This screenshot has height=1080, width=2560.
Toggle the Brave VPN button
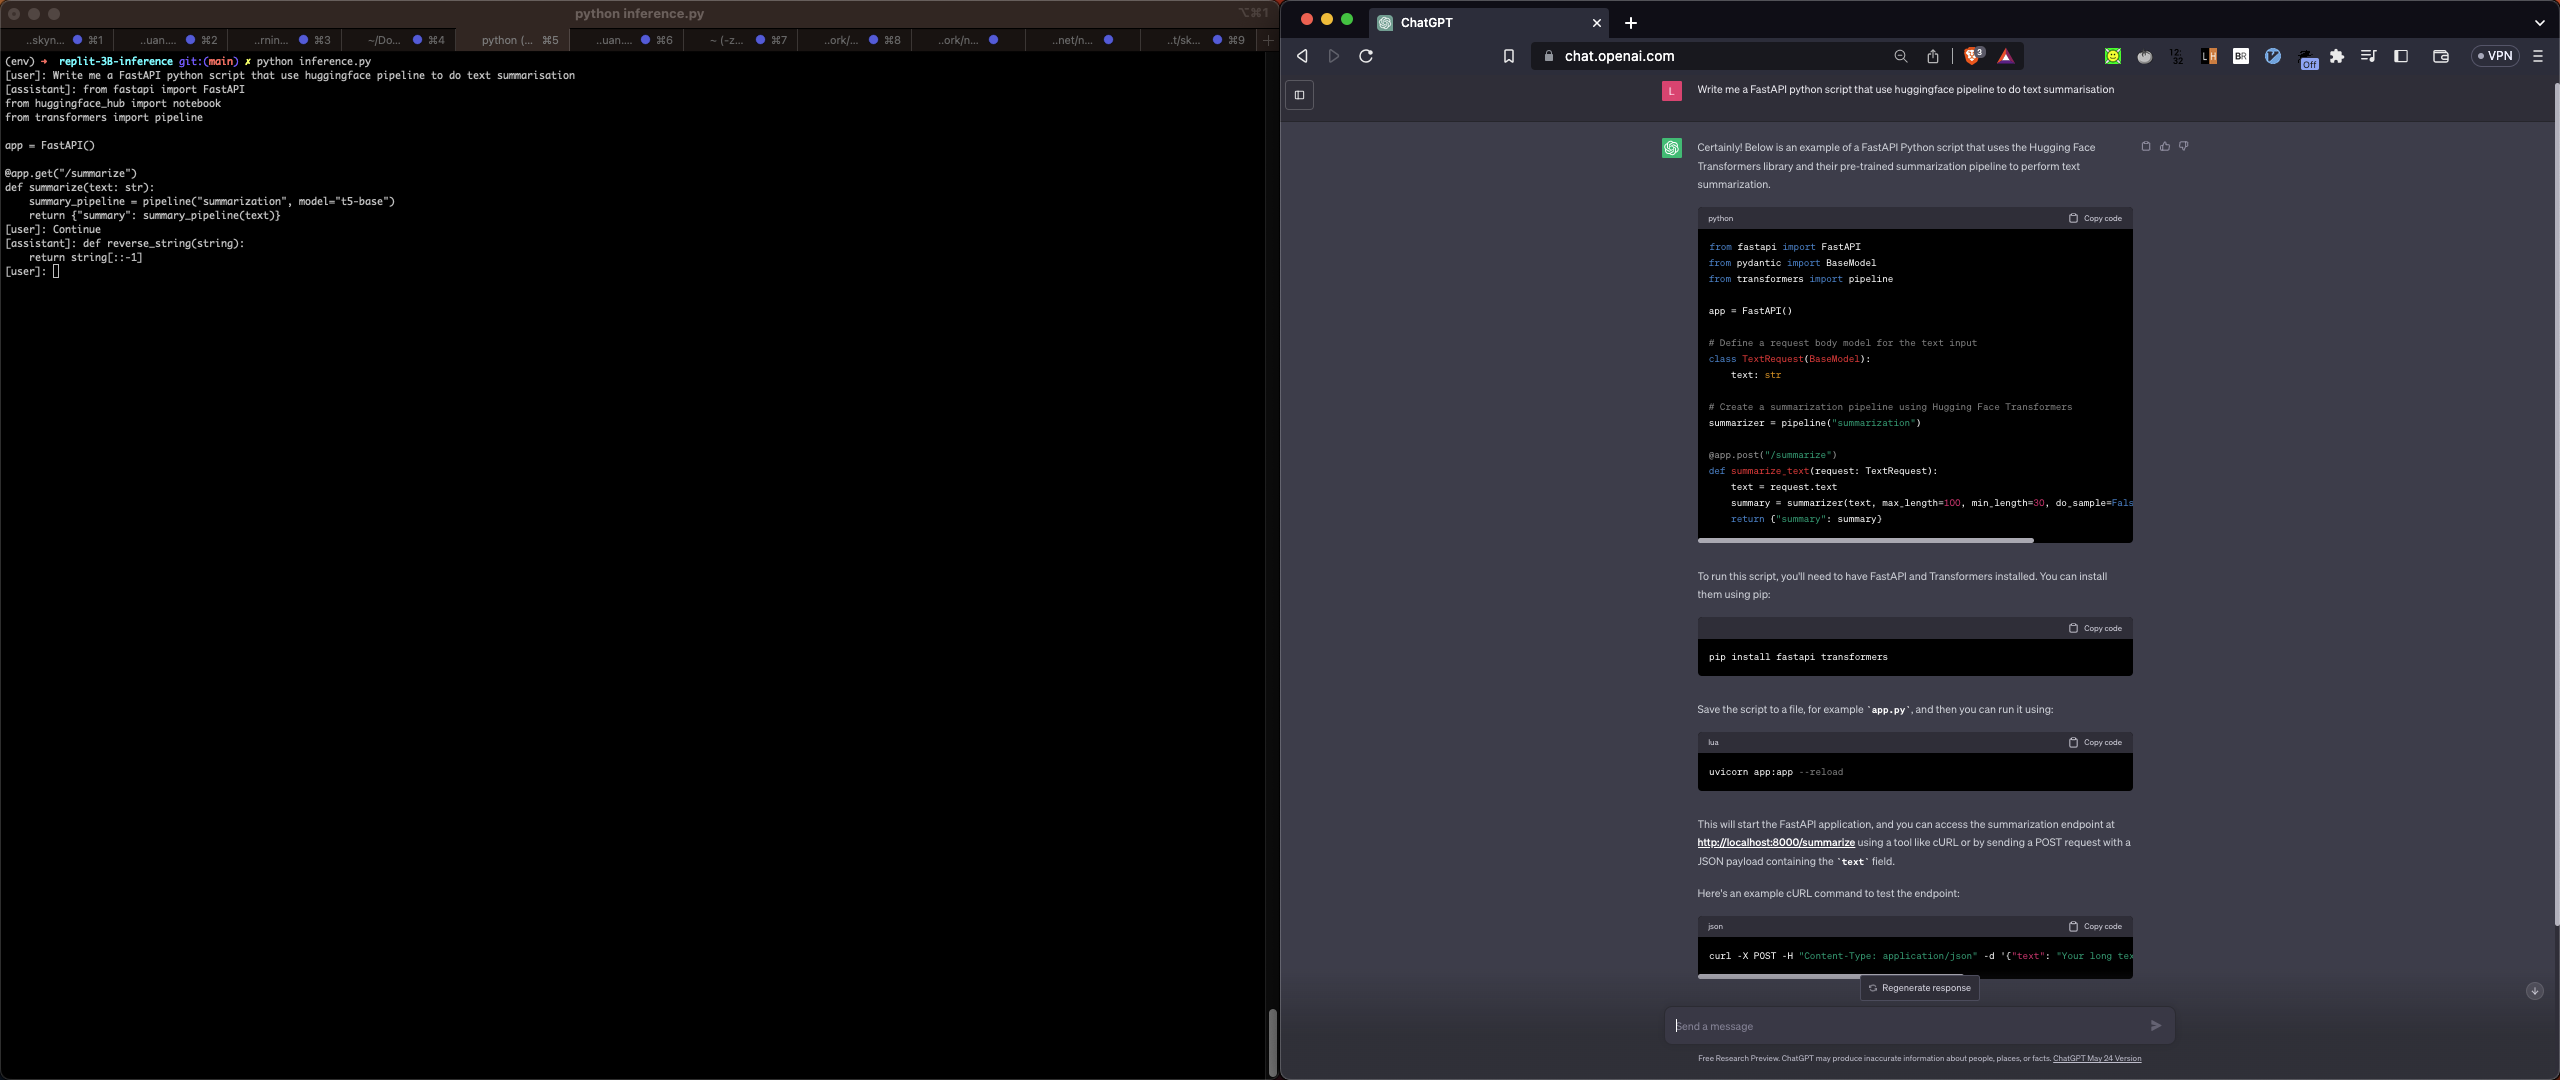pos(2494,56)
